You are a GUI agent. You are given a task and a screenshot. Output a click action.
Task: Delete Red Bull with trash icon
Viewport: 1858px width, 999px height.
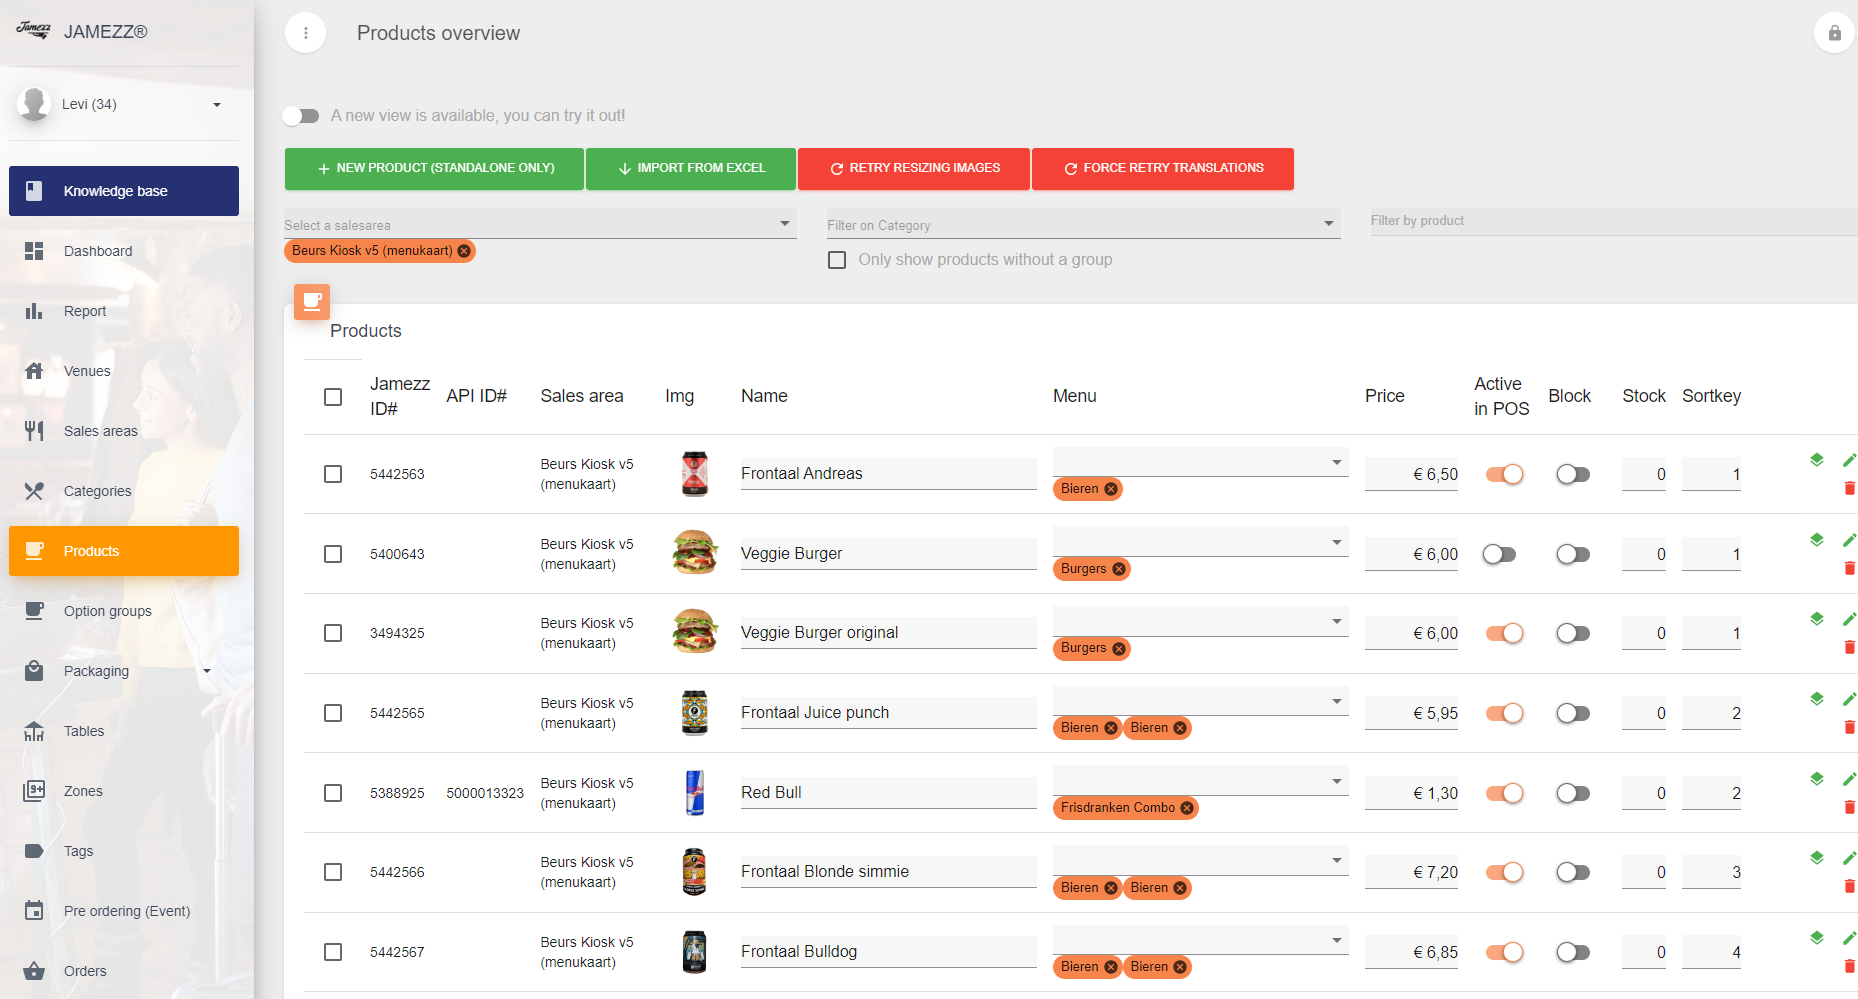pyautogui.click(x=1849, y=807)
